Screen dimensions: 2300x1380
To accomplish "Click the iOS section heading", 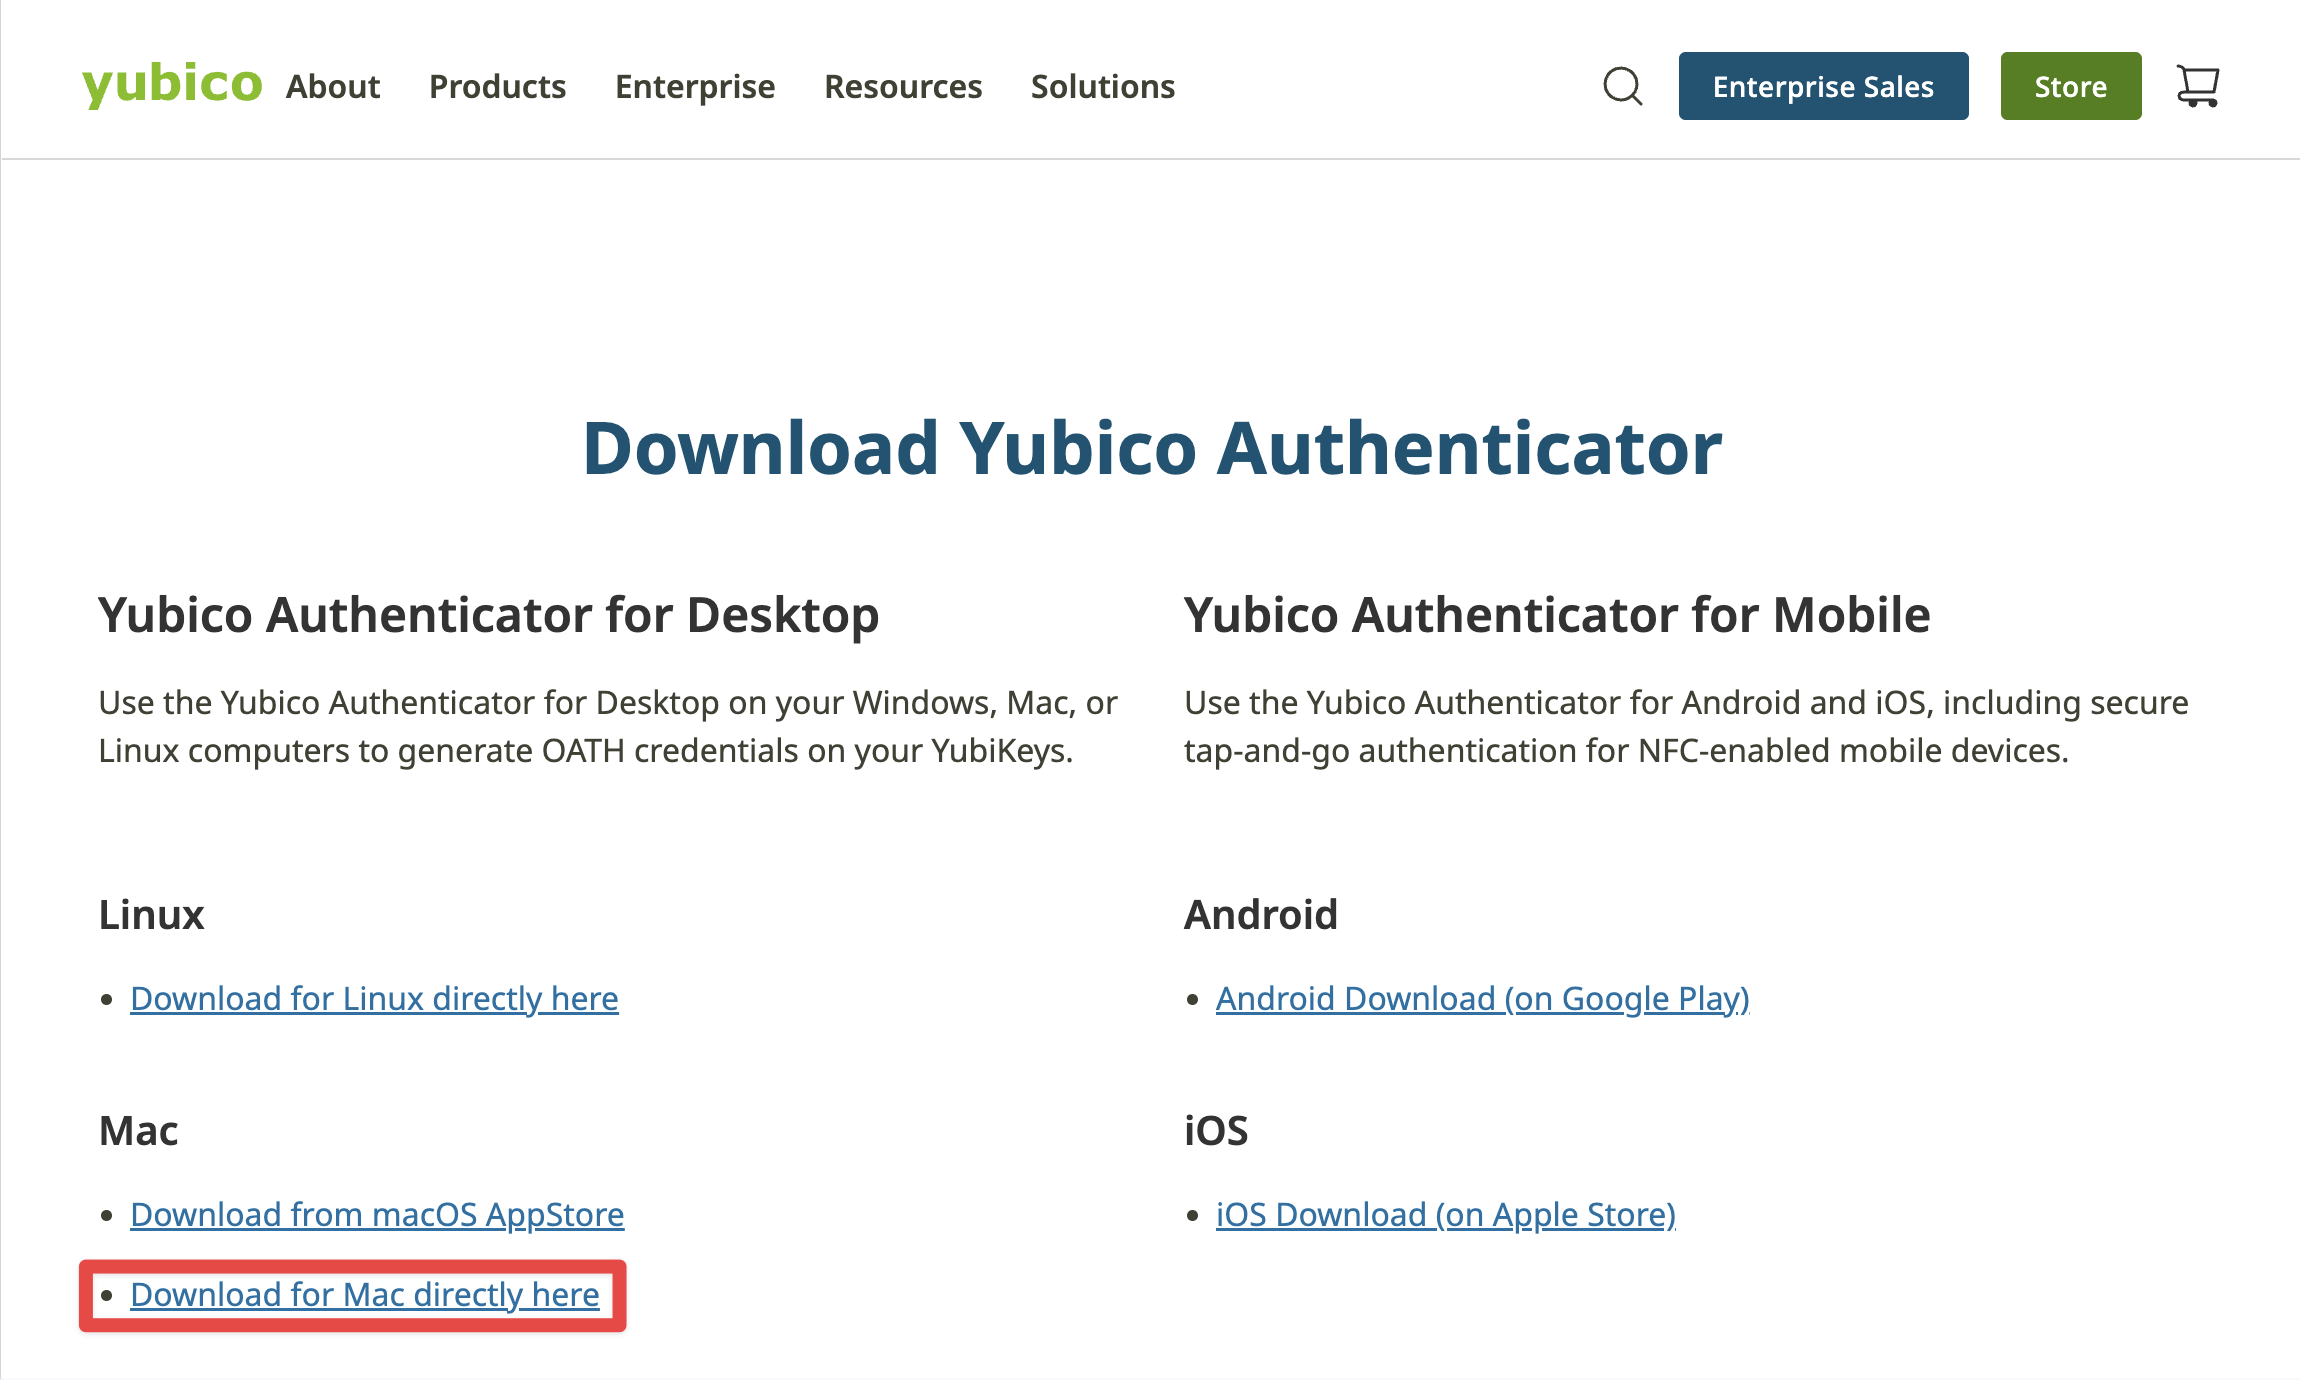I will coord(1216,1131).
